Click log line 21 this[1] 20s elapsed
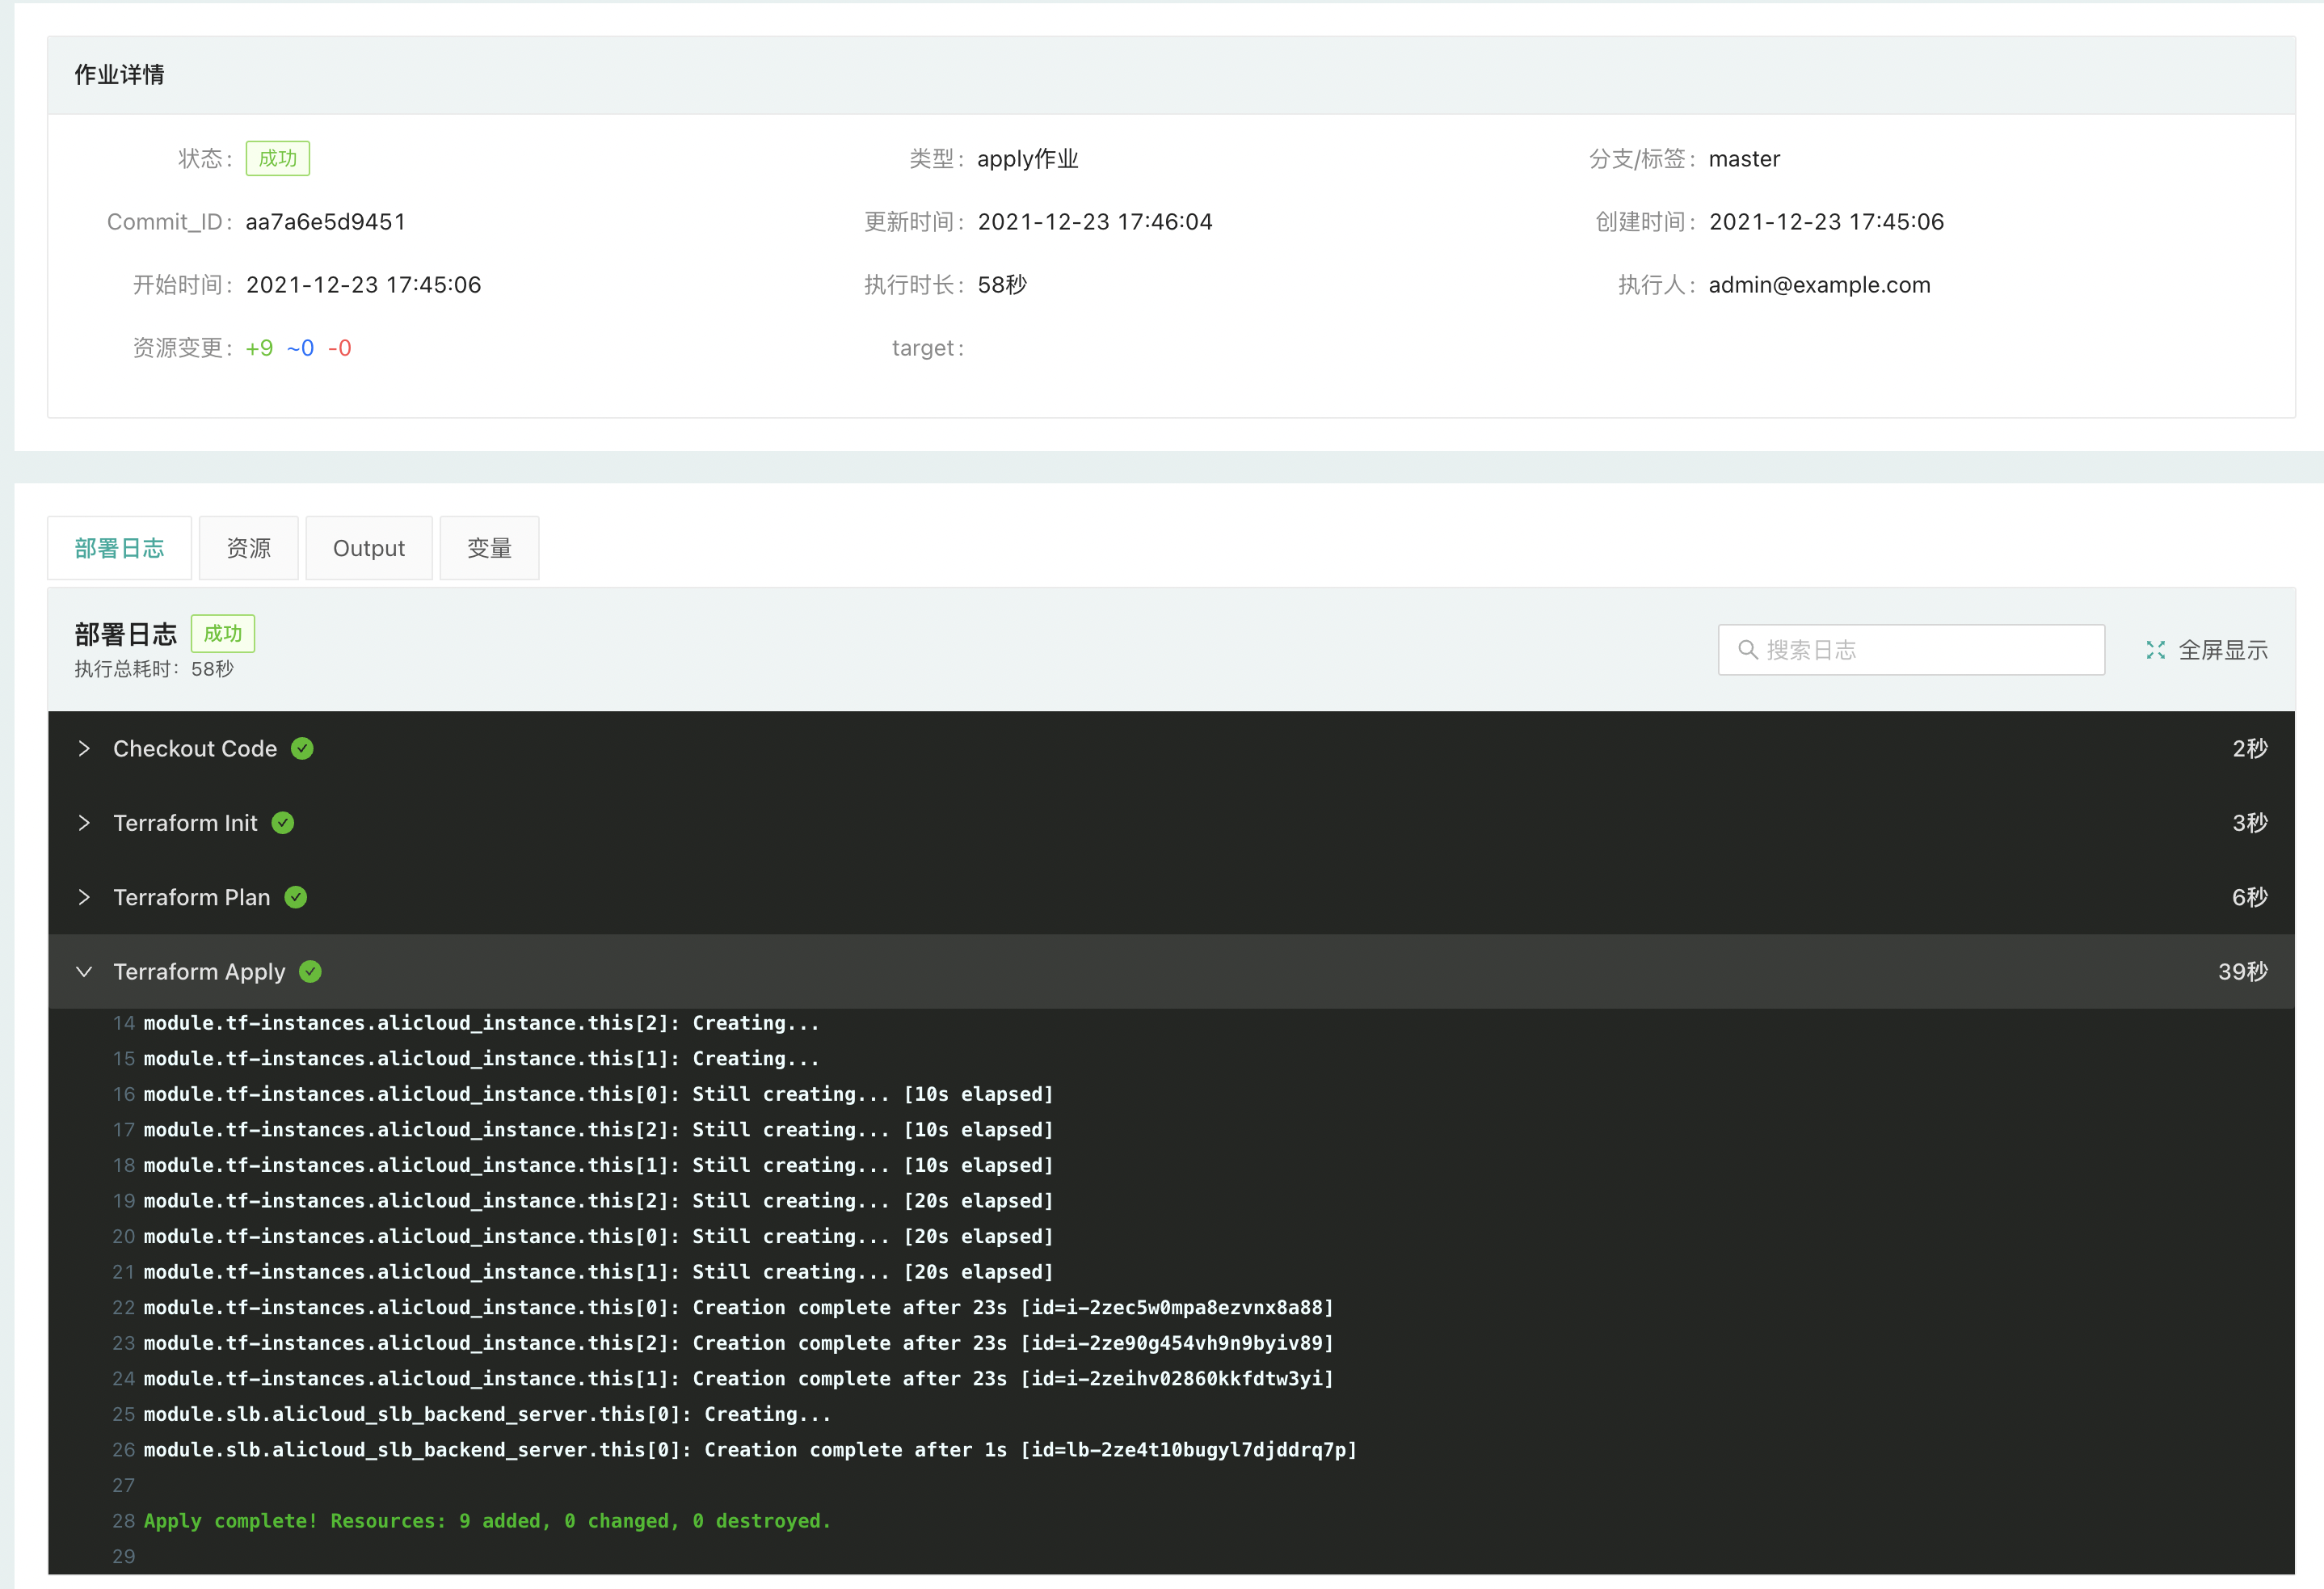Image resolution: width=2324 pixels, height=1589 pixels. tap(598, 1272)
